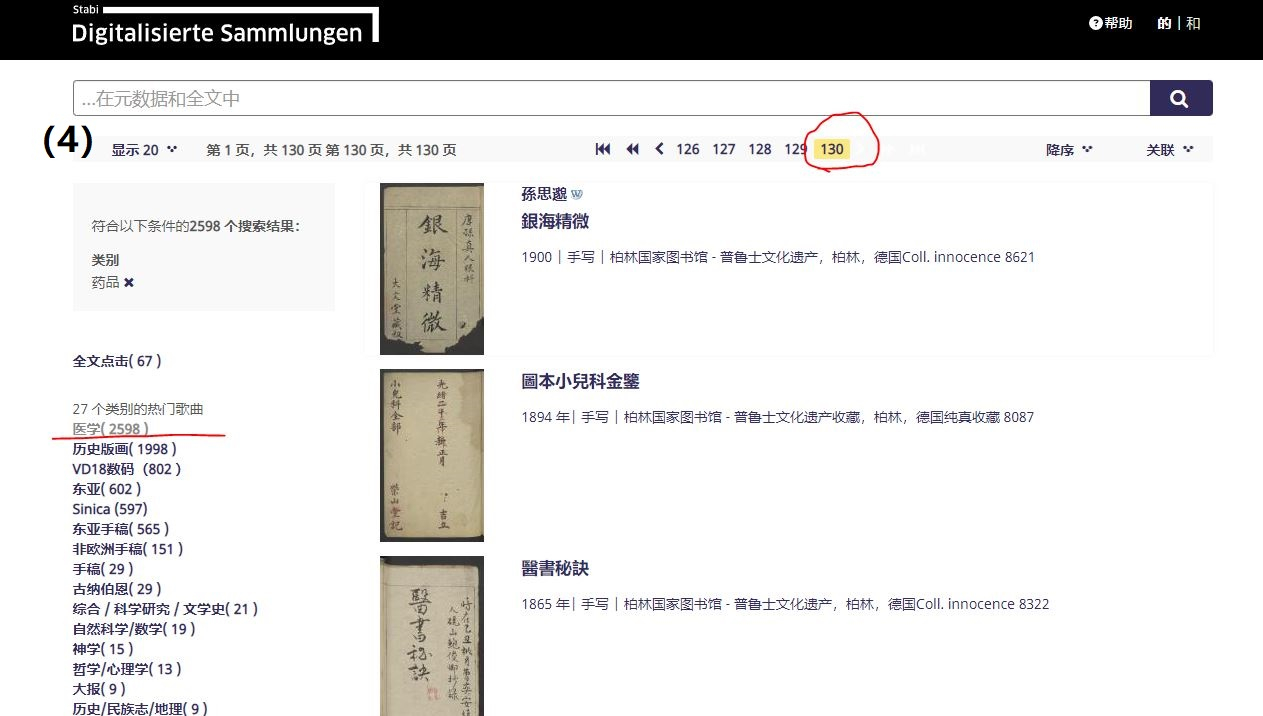This screenshot has width=1263, height=716.
Task: Expand the 降序 sort order dropdown
Action: pos(1069,150)
